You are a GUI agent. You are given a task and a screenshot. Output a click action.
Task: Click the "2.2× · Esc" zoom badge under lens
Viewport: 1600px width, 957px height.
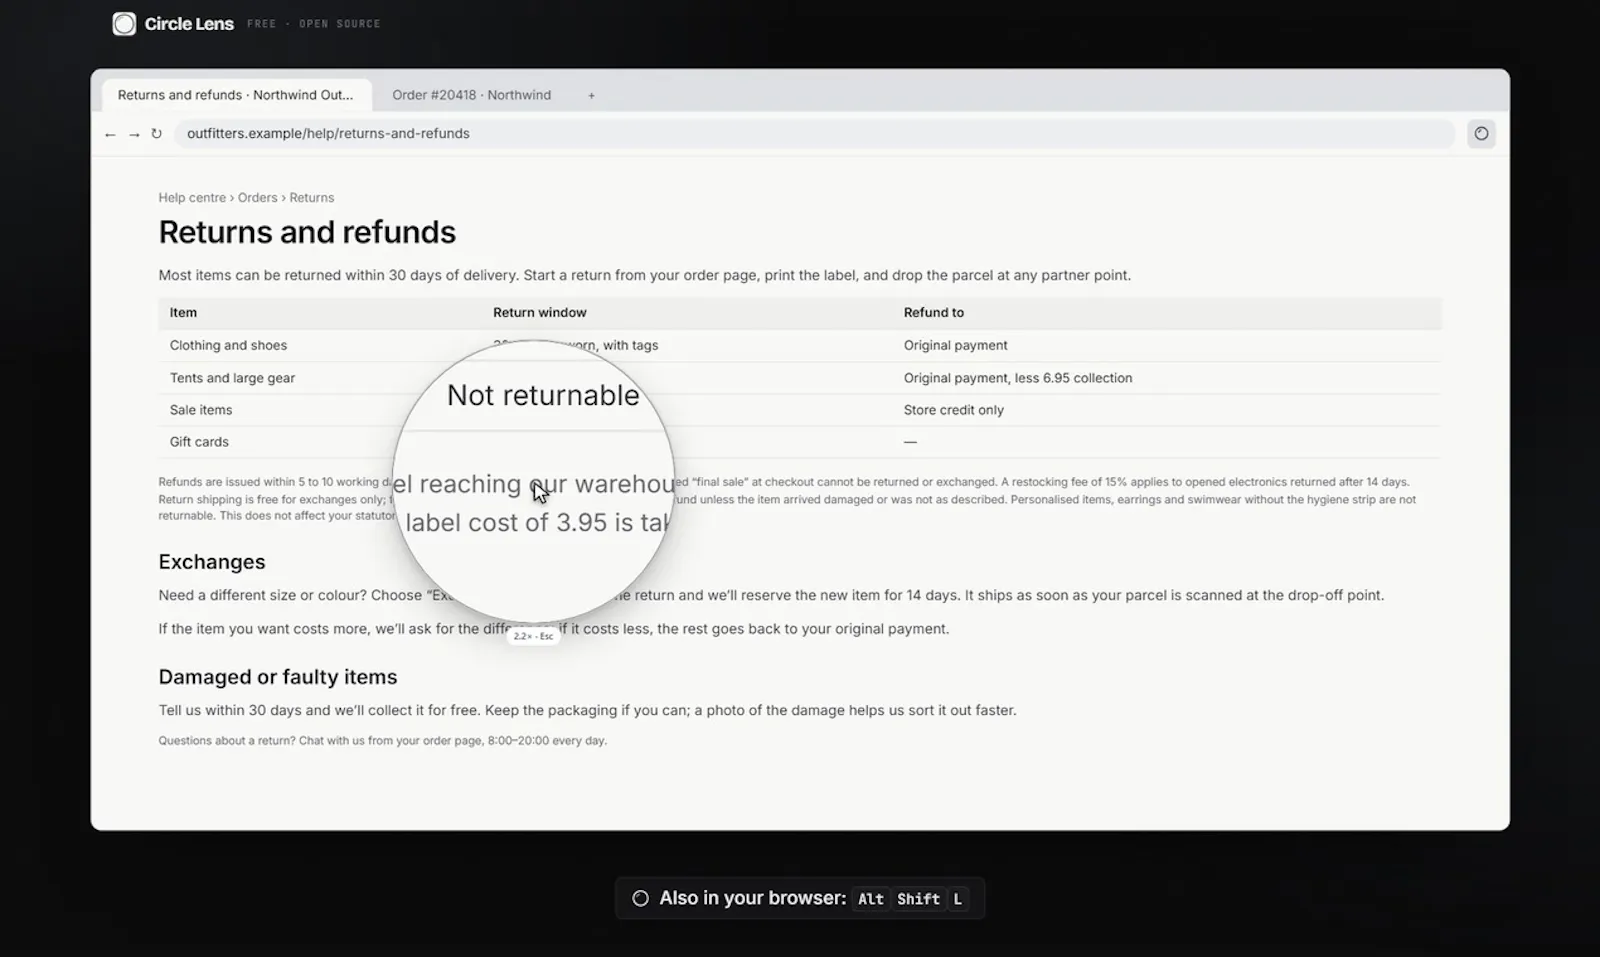pyautogui.click(x=533, y=636)
